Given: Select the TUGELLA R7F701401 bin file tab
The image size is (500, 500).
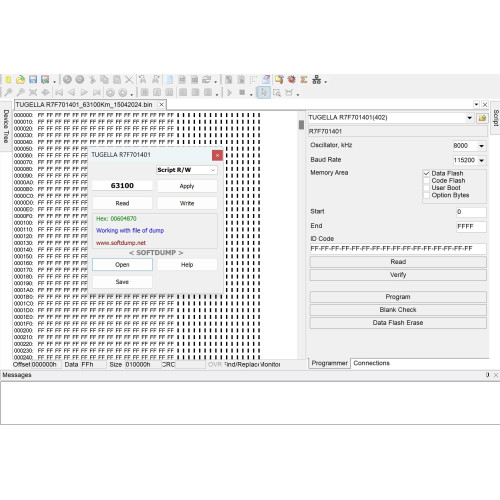Looking at the screenshot, I should click(x=84, y=105).
